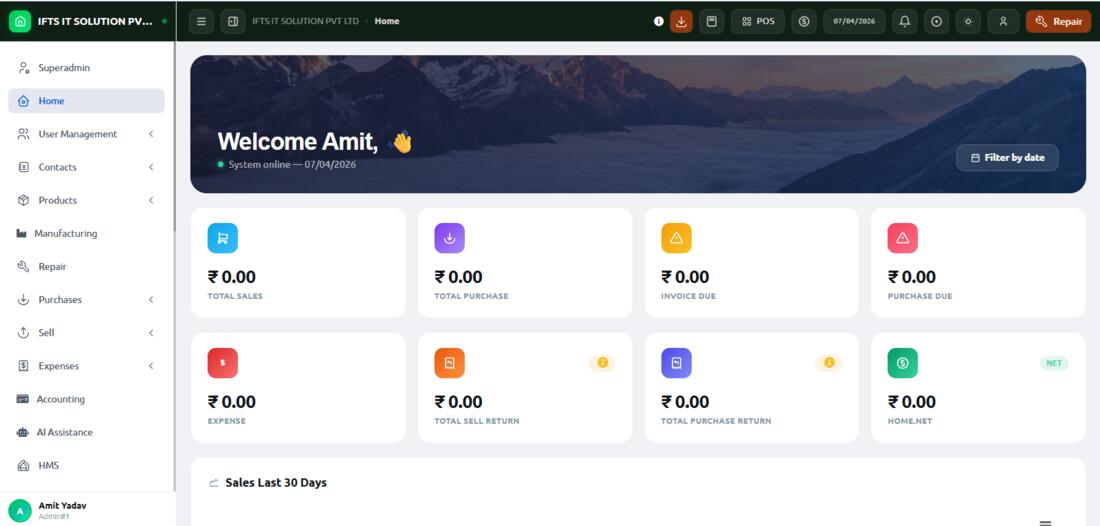This screenshot has height=526, width=1100.
Task: Open the user profile icon in header
Action: coord(1003,21)
